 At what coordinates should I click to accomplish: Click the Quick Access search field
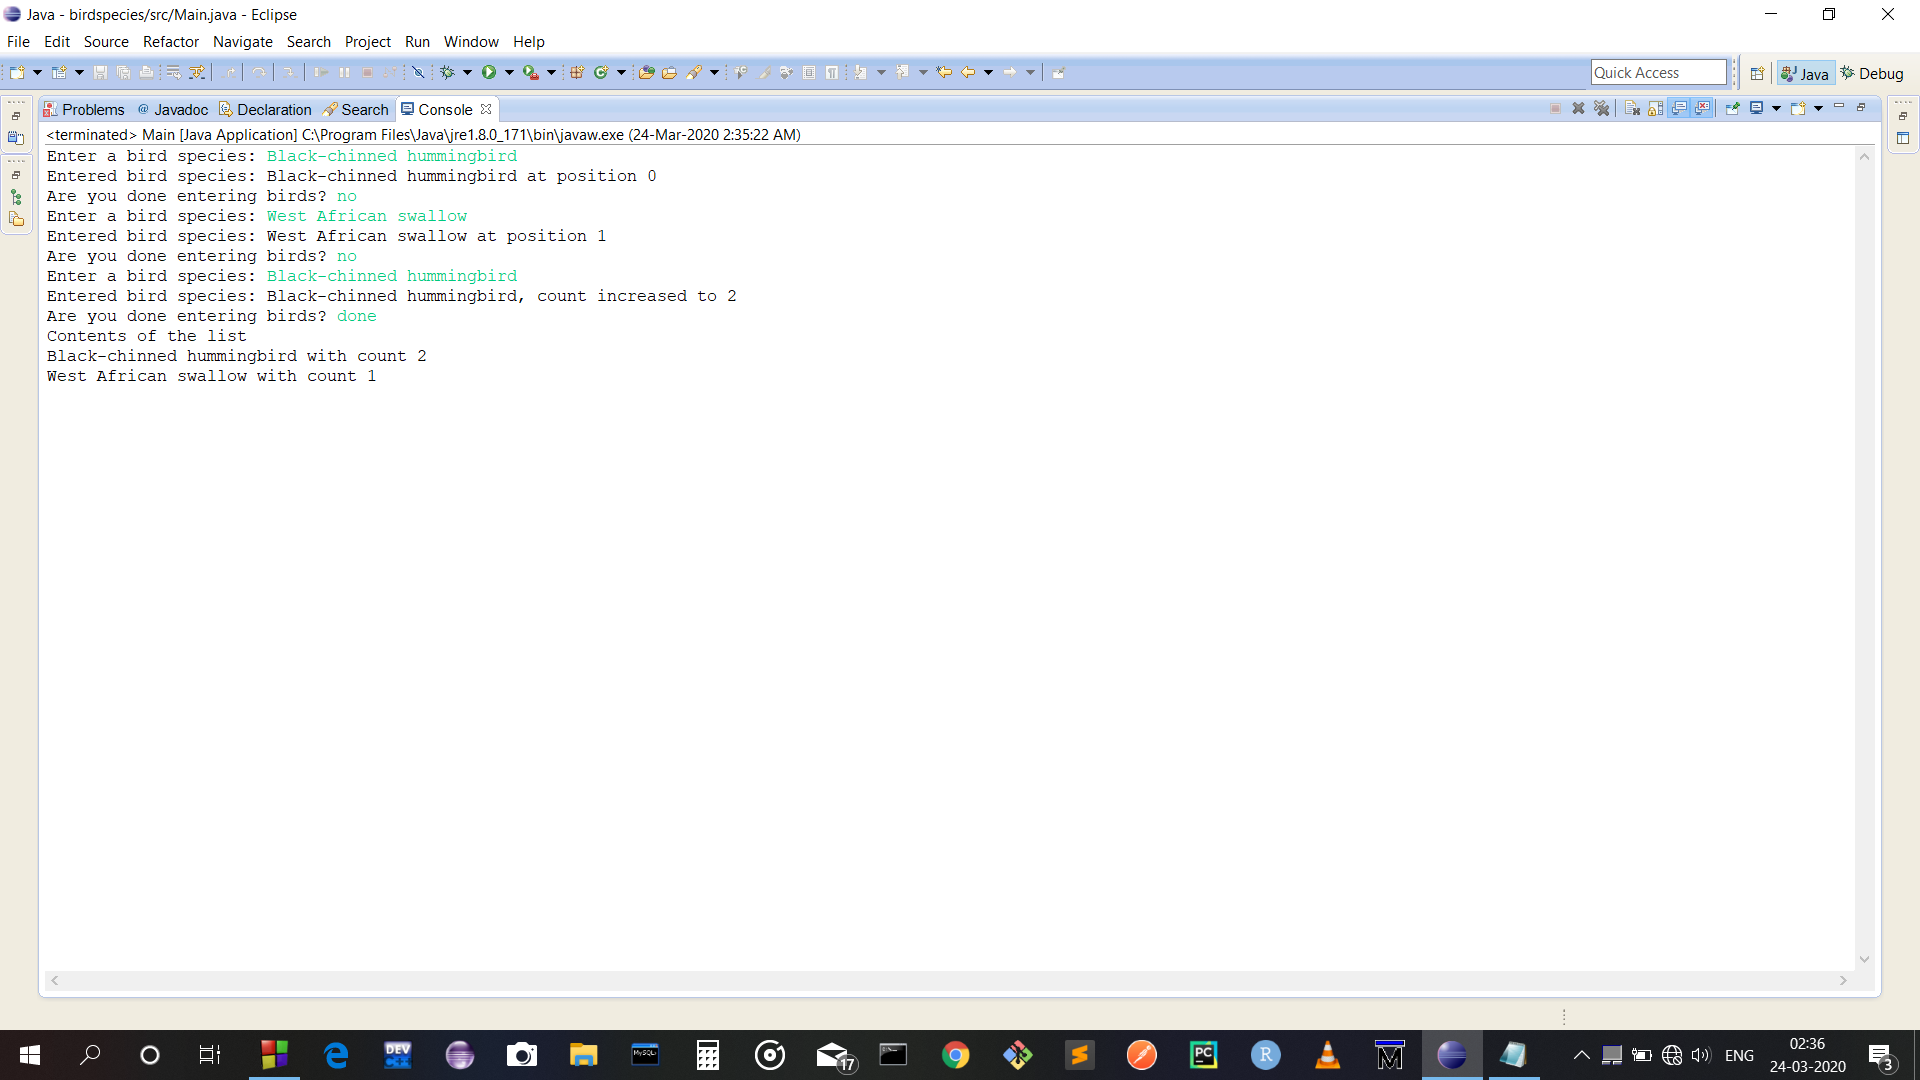(x=1658, y=72)
